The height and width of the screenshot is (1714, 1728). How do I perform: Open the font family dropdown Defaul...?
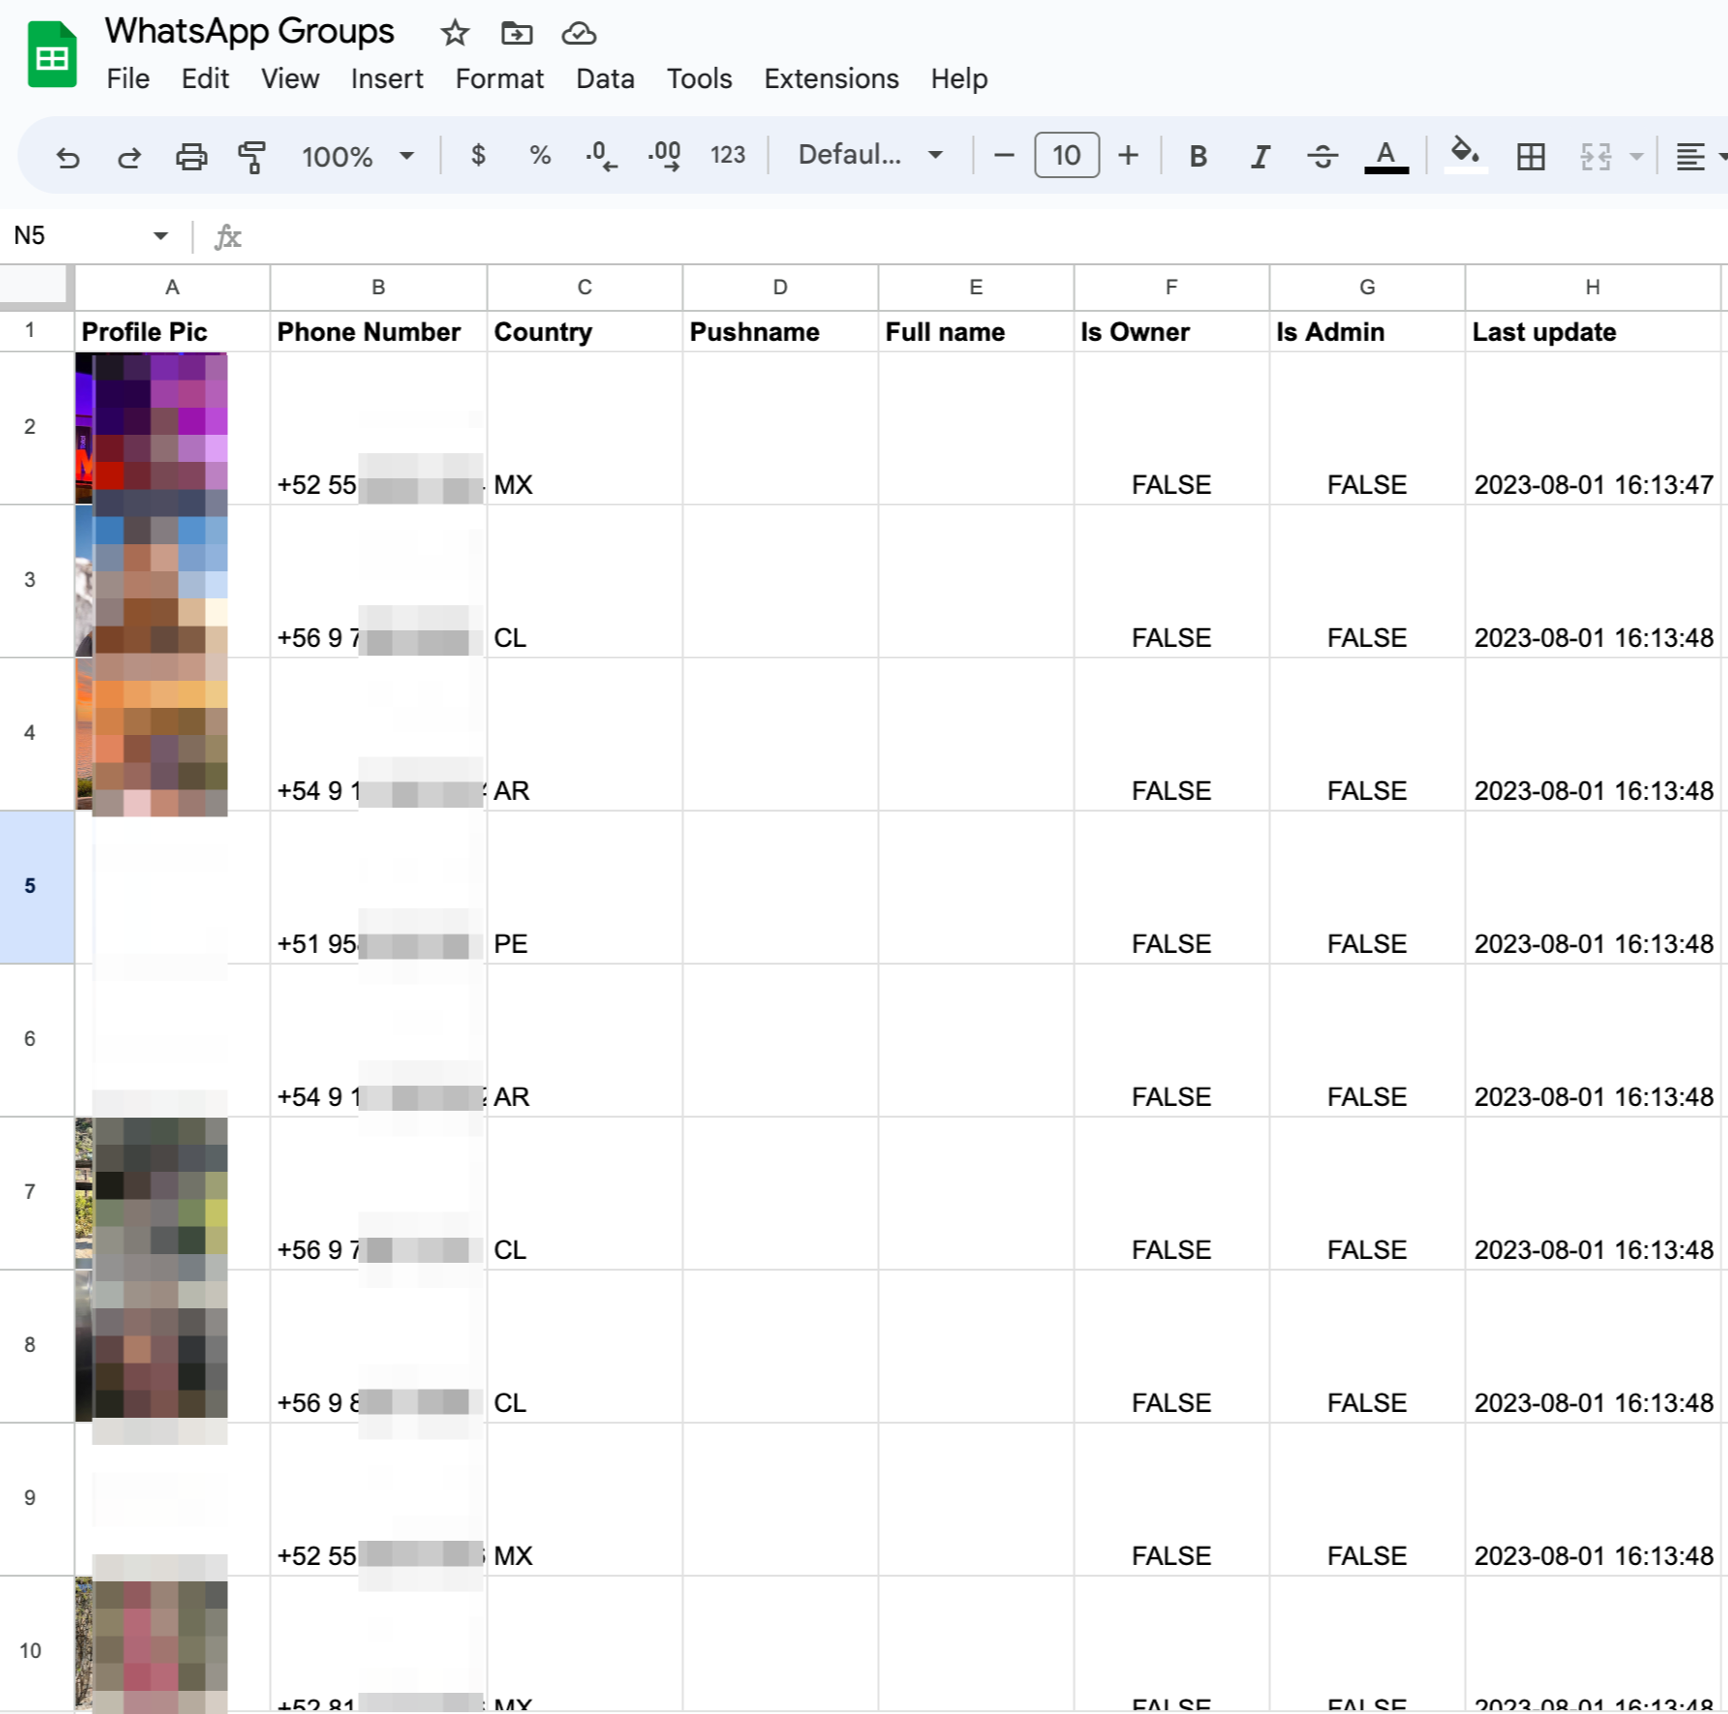click(x=870, y=155)
